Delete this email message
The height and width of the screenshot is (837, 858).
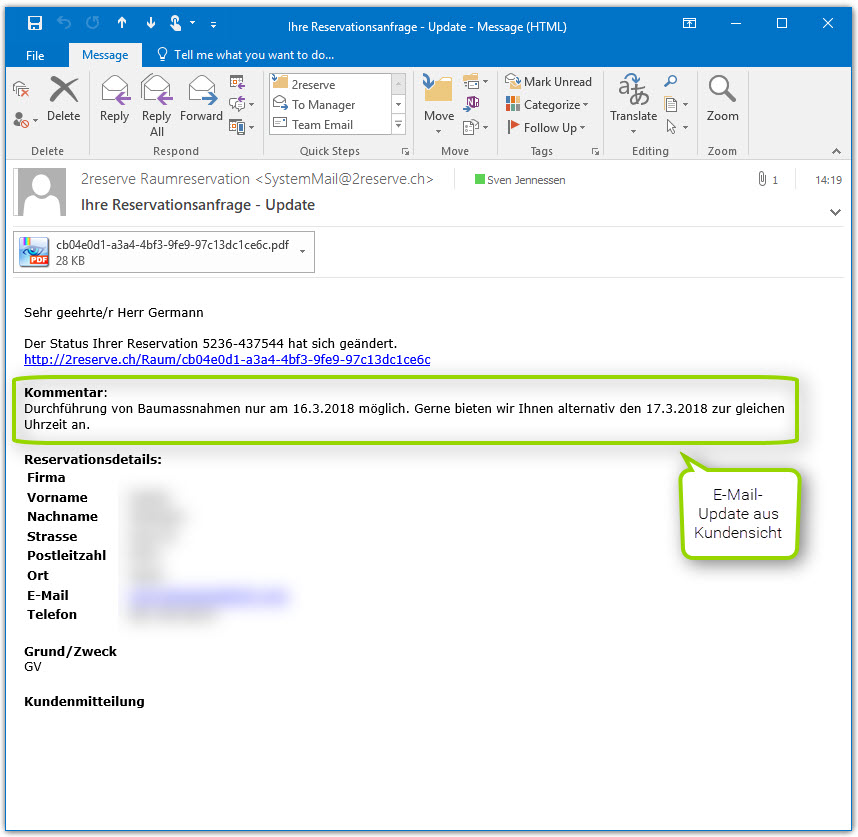point(63,100)
